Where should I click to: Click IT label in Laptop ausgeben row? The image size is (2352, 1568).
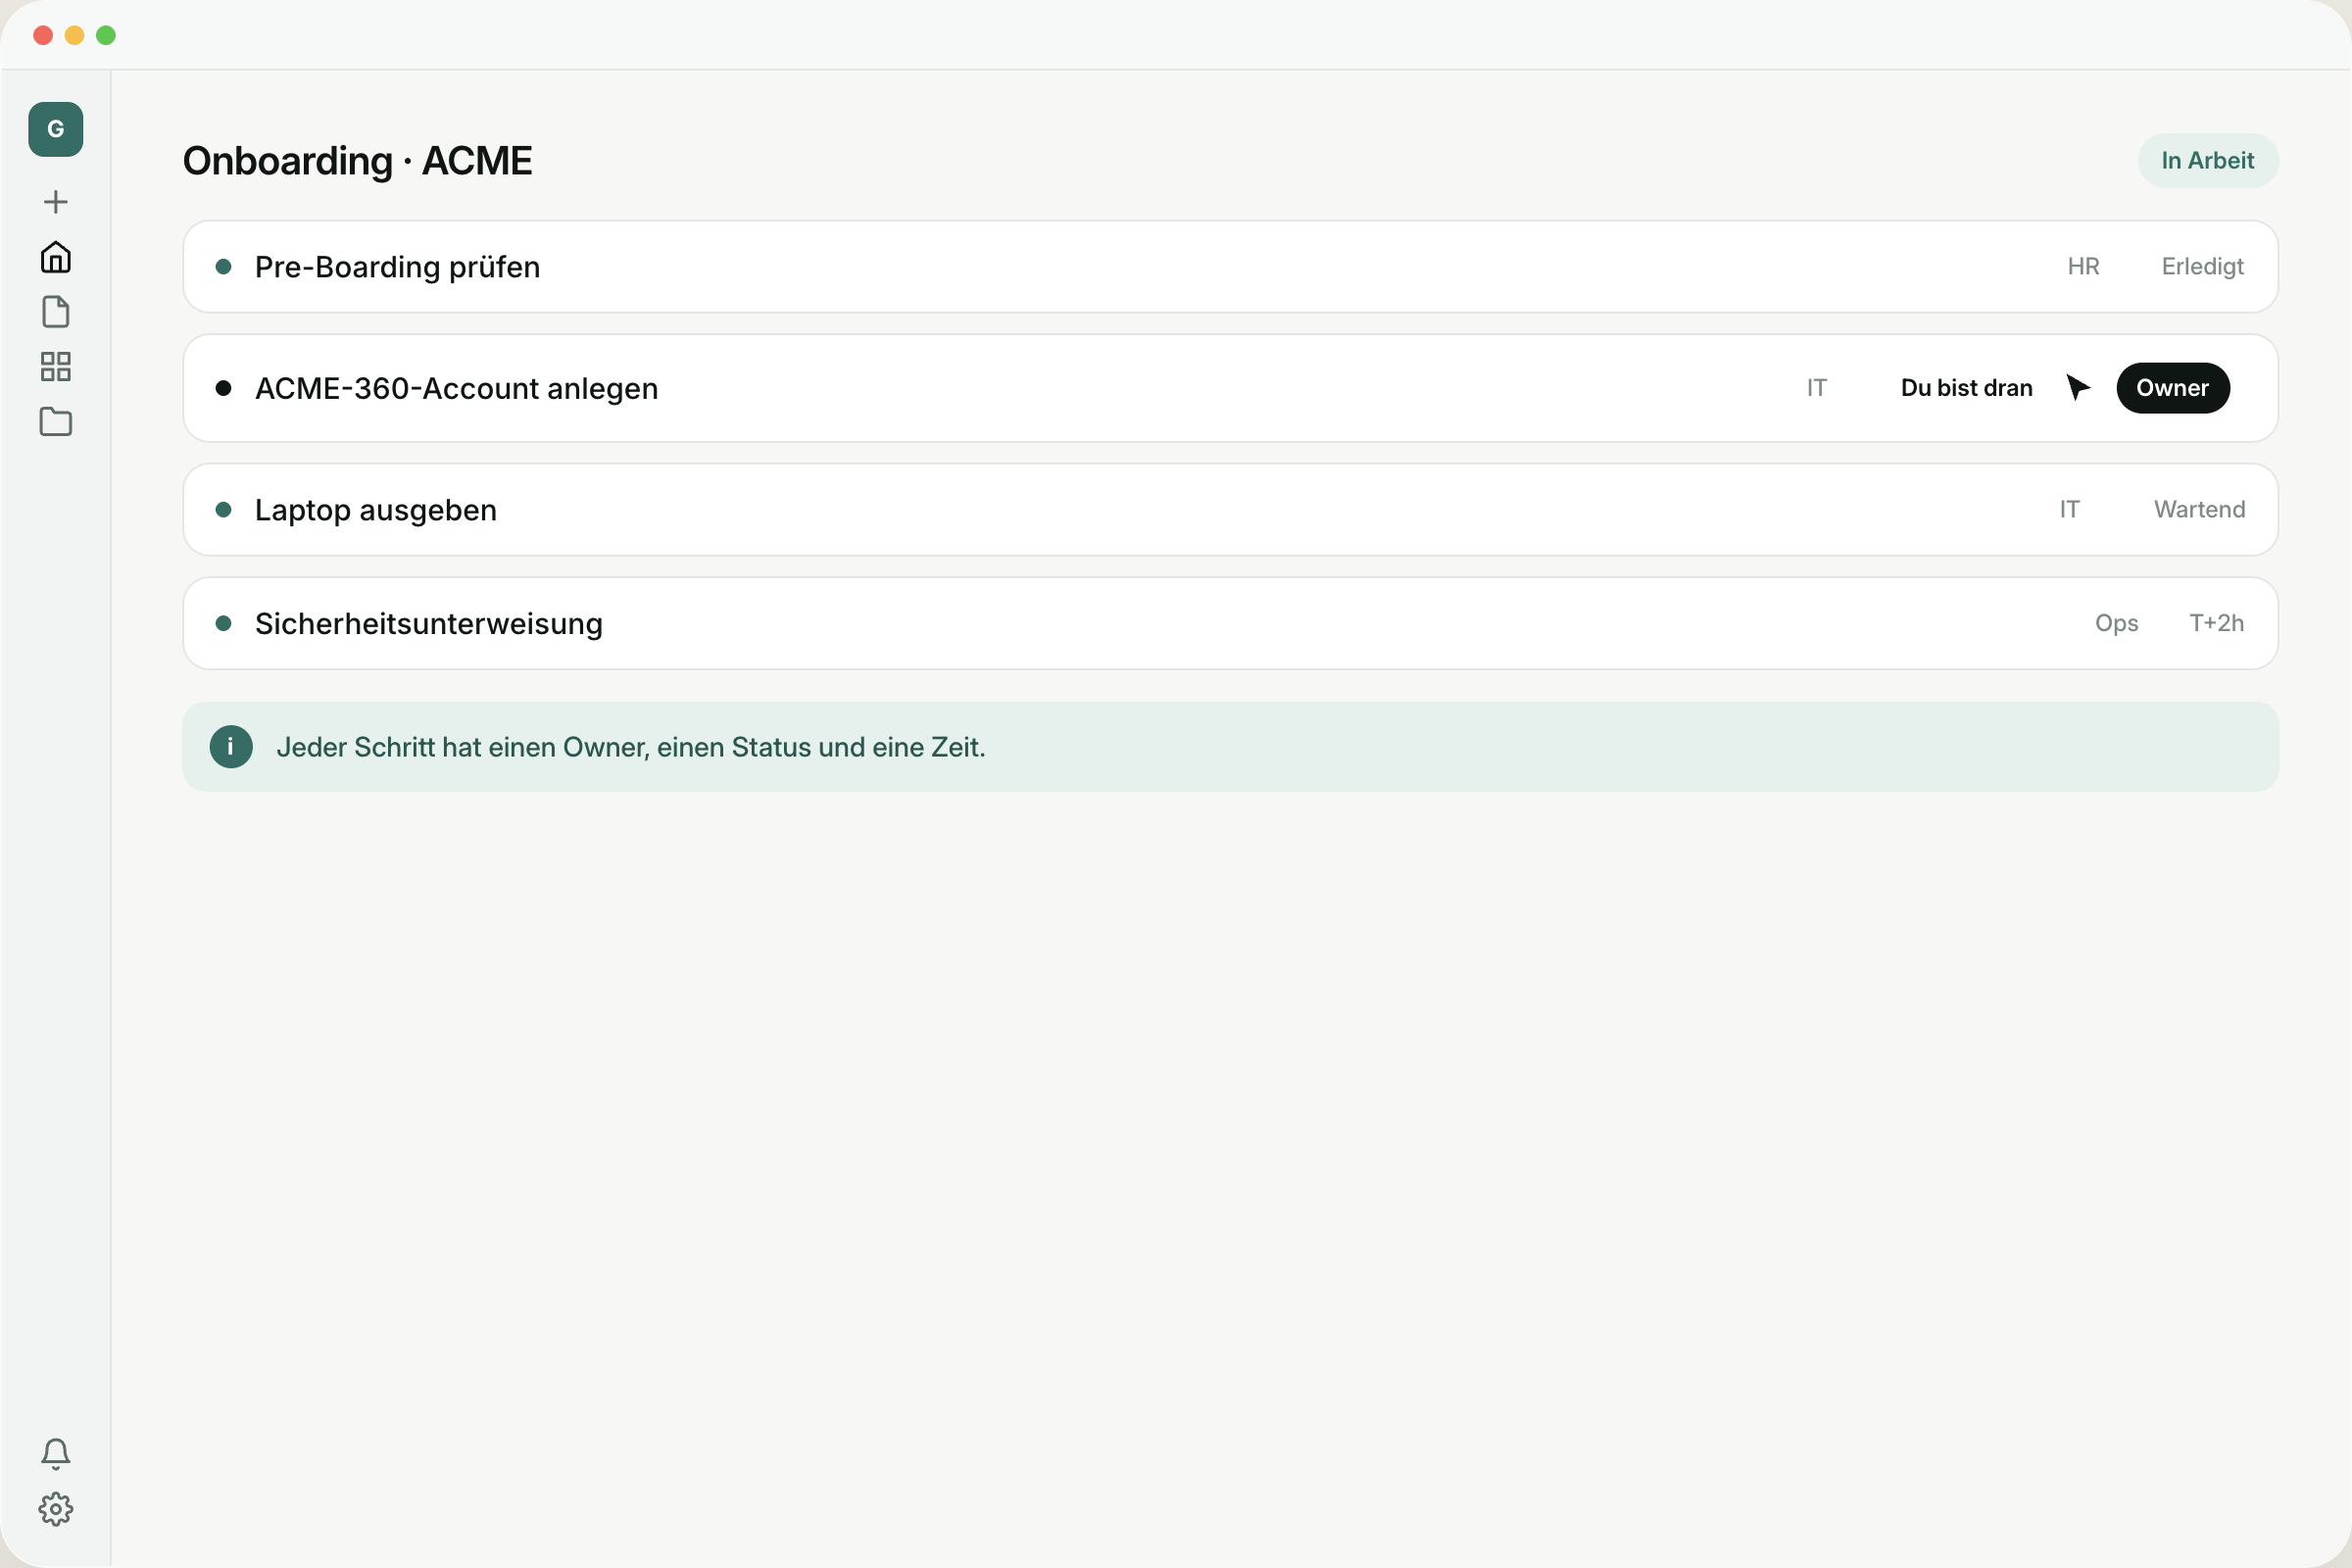2070,510
